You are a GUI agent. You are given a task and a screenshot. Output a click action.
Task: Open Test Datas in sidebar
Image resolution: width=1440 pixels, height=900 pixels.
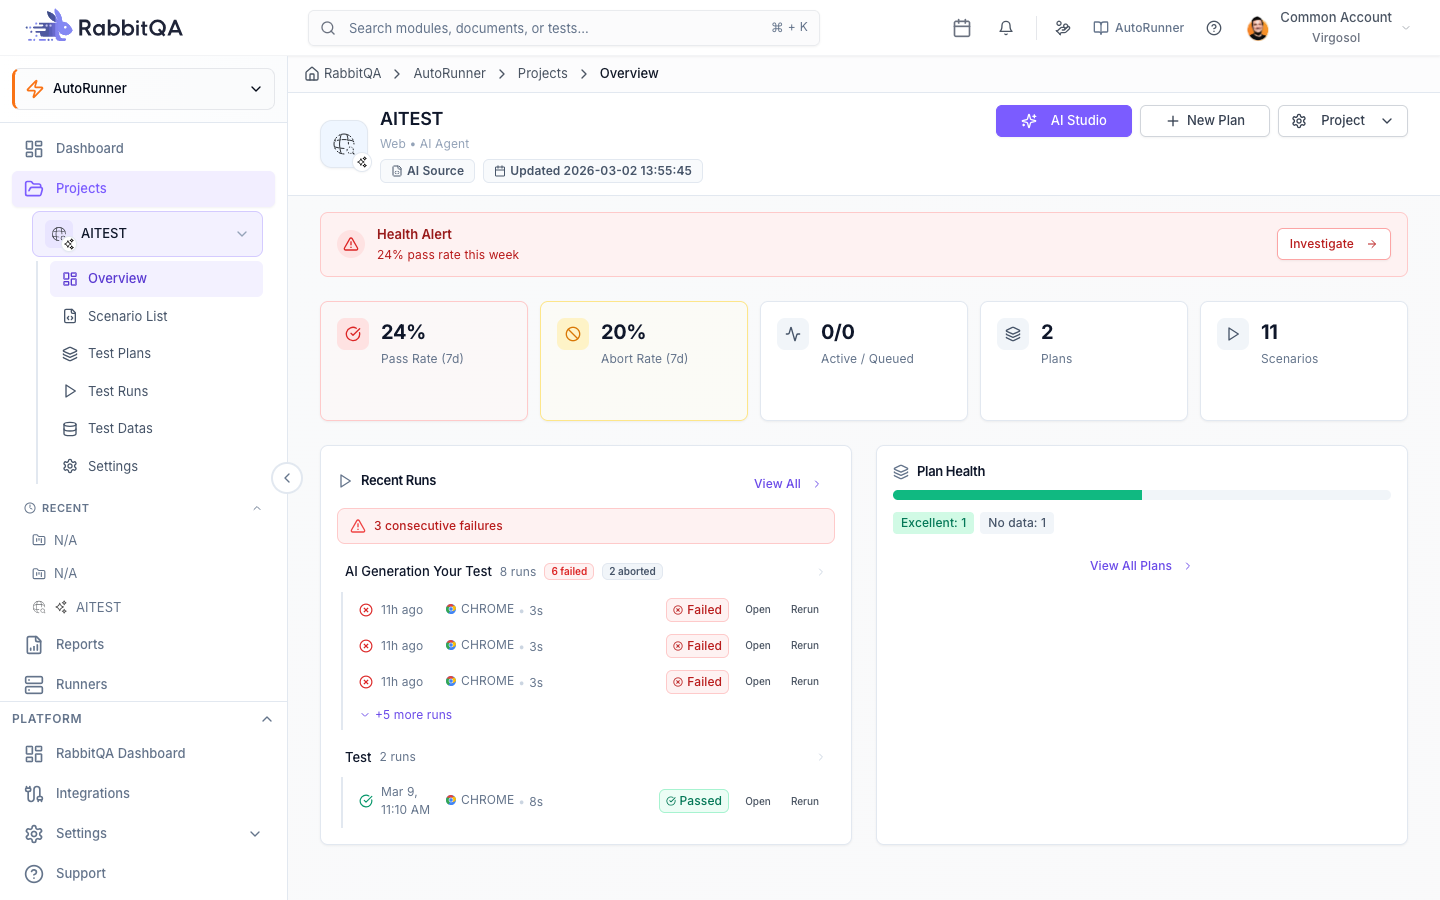click(x=156, y=429)
